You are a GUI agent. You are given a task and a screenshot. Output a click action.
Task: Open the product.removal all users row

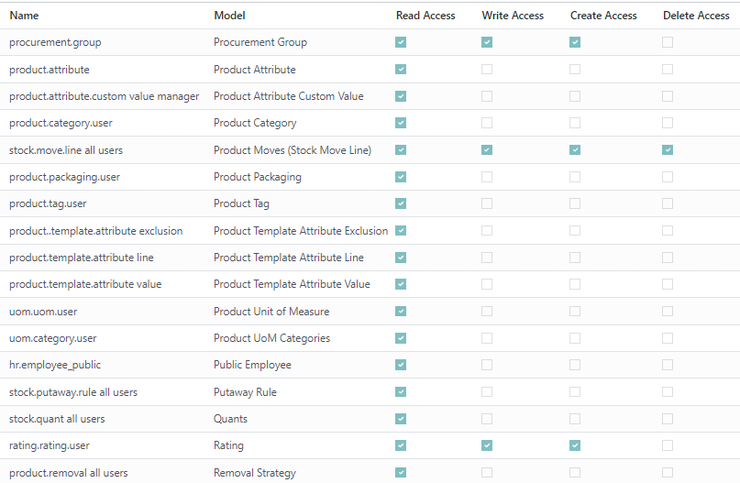tap(370, 473)
